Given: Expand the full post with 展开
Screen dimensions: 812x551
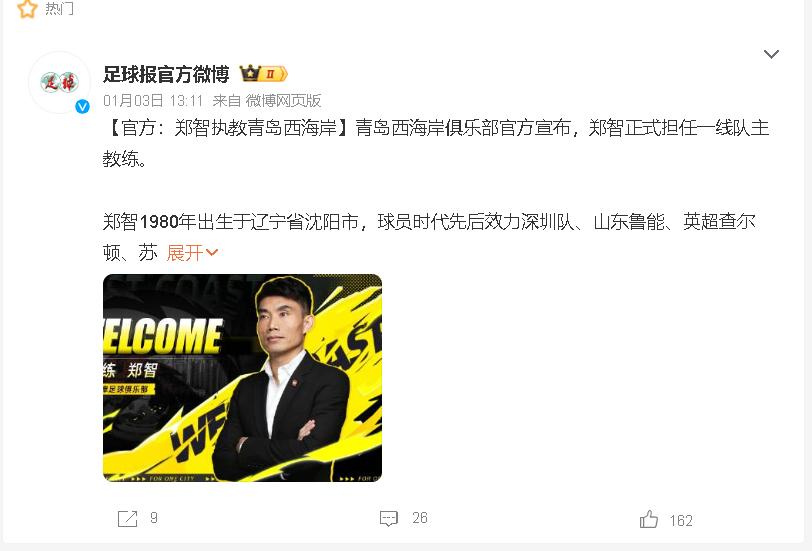Looking at the screenshot, I should [x=192, y=253].
